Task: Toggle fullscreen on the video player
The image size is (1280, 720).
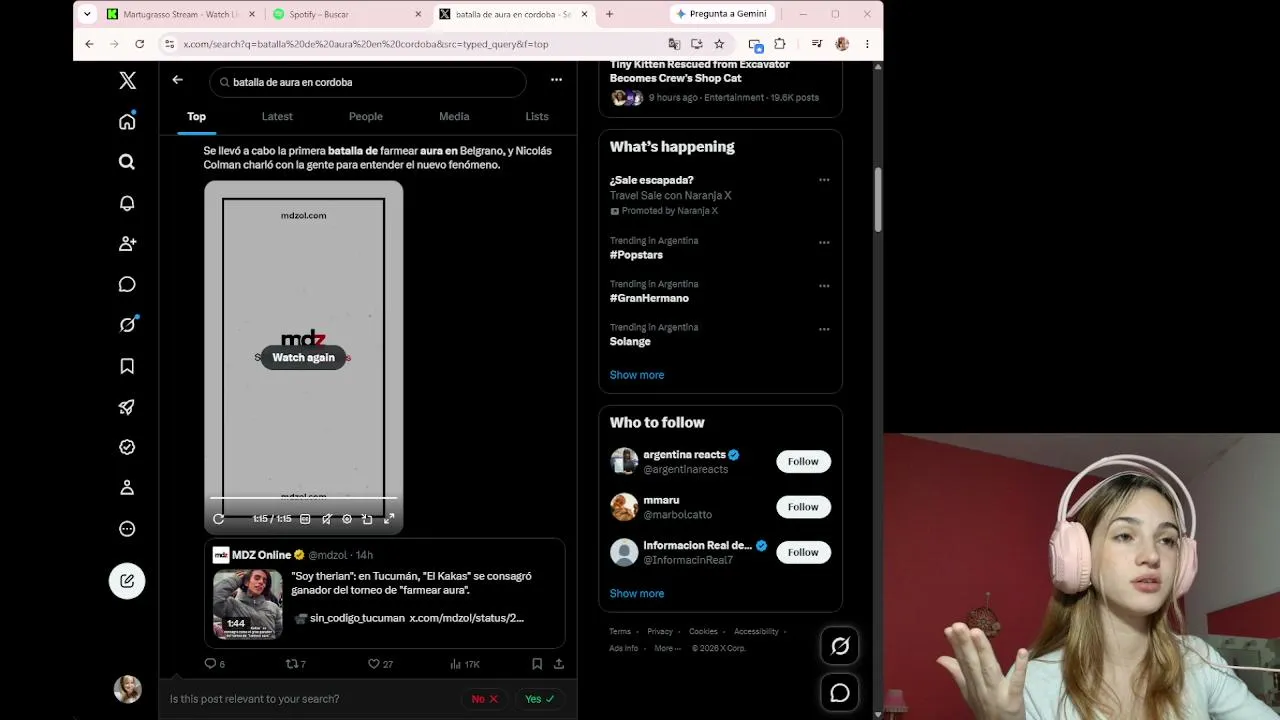Action: (x=389, y=519)
